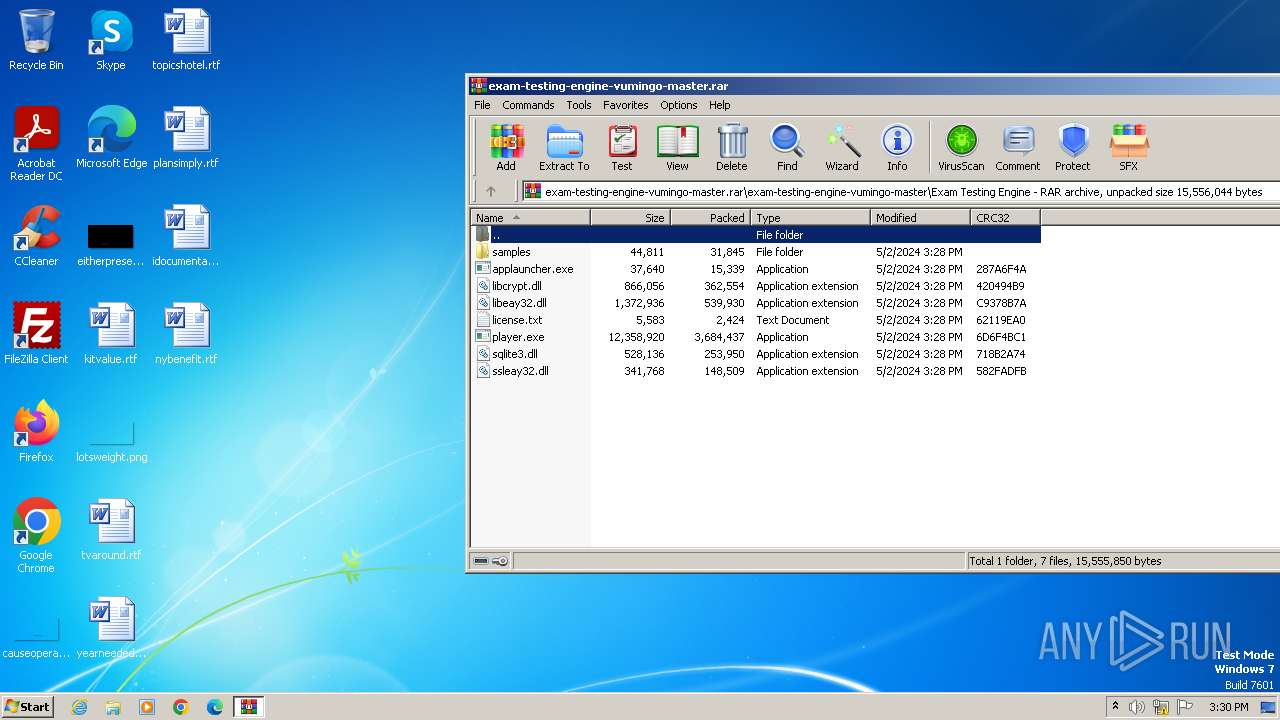The width and height of the screenshot is (1280, 720).
Task: Click the taskbar clock showing 3:30 PM
Action: 1228,707
